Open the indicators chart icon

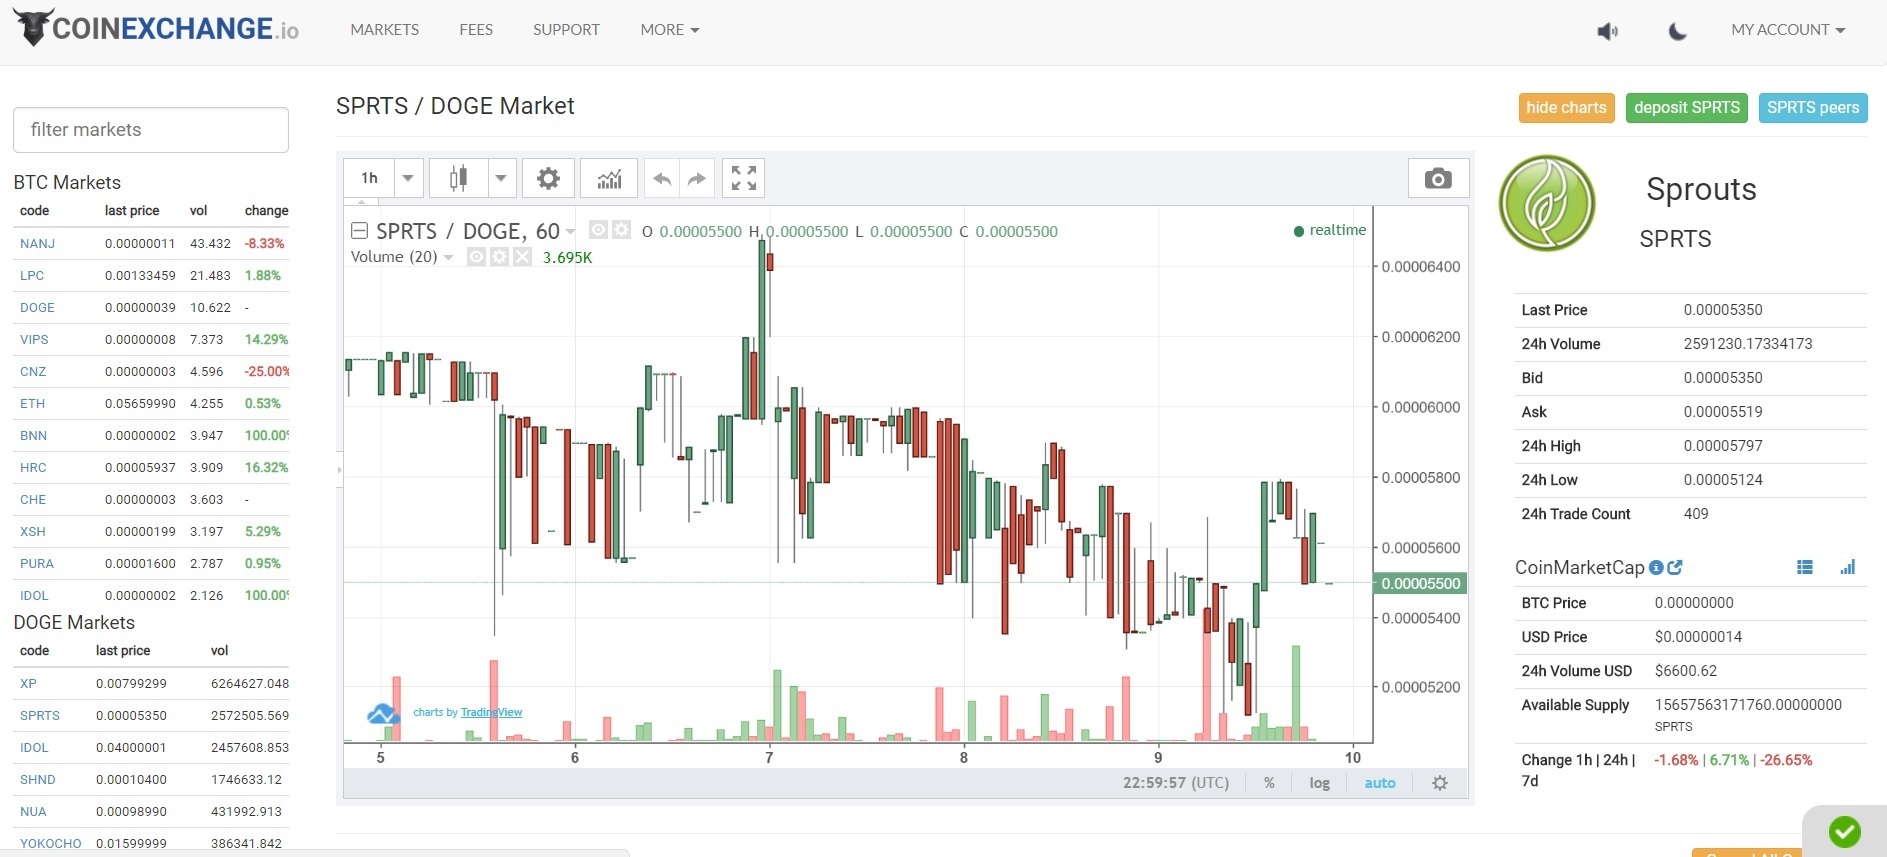click(x=609, y=178)
